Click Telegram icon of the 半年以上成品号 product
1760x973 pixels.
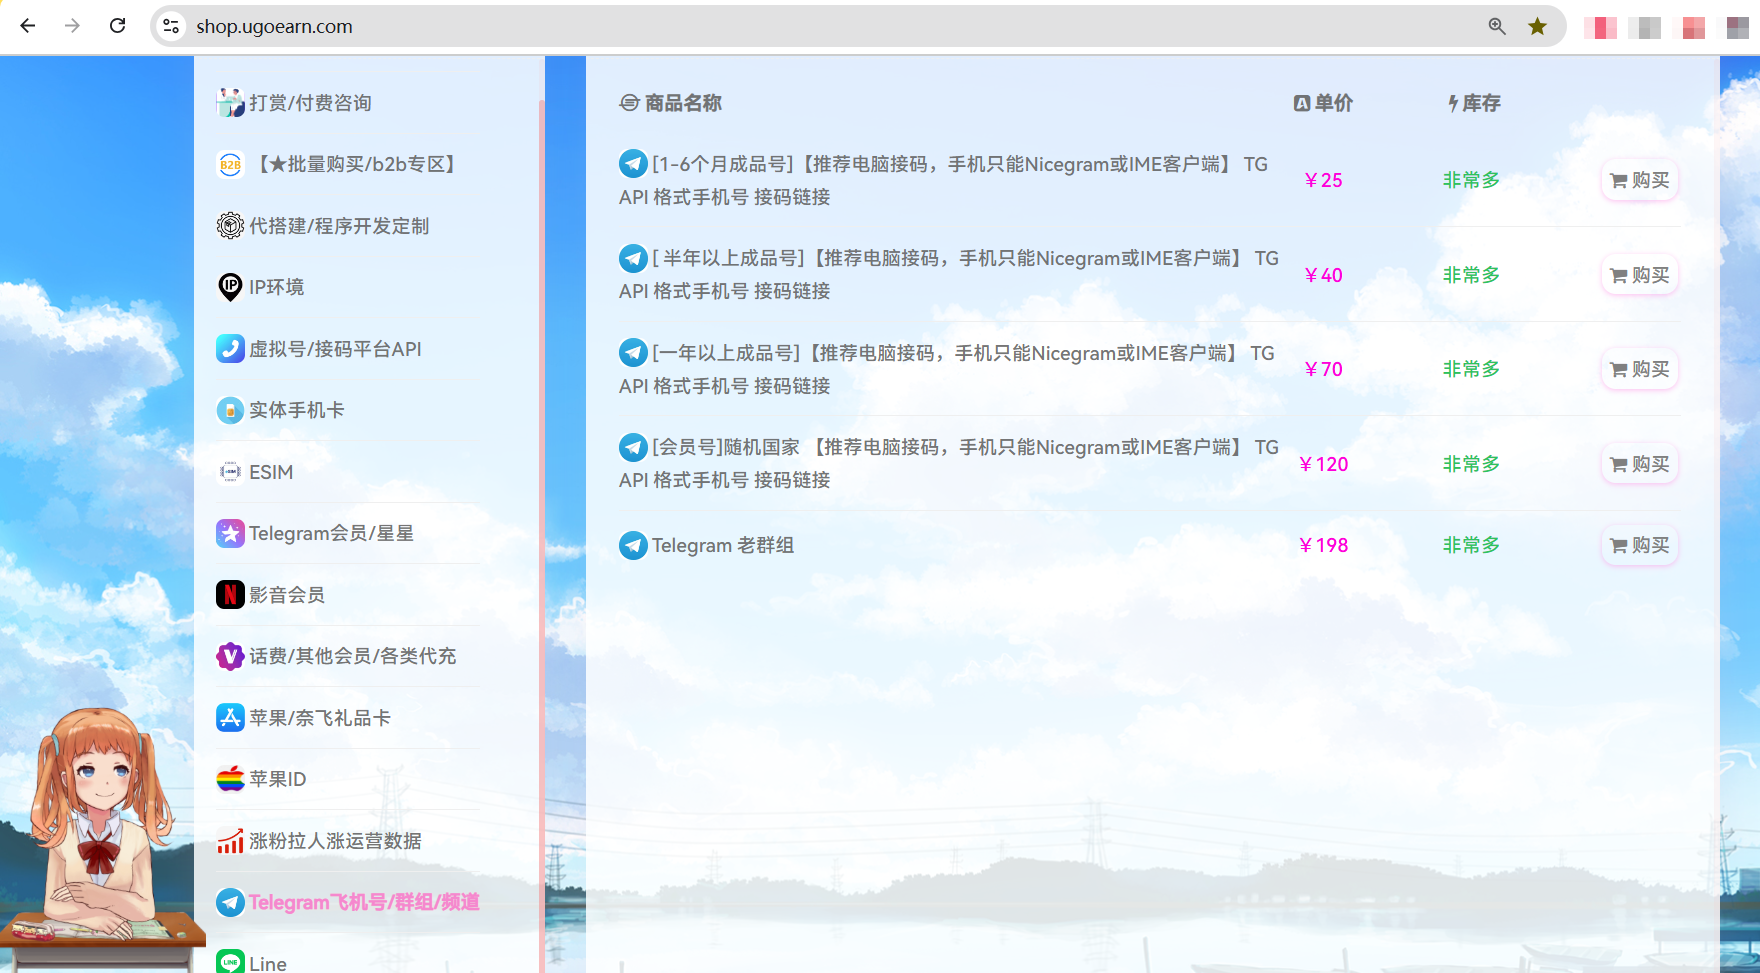[633, 258]
